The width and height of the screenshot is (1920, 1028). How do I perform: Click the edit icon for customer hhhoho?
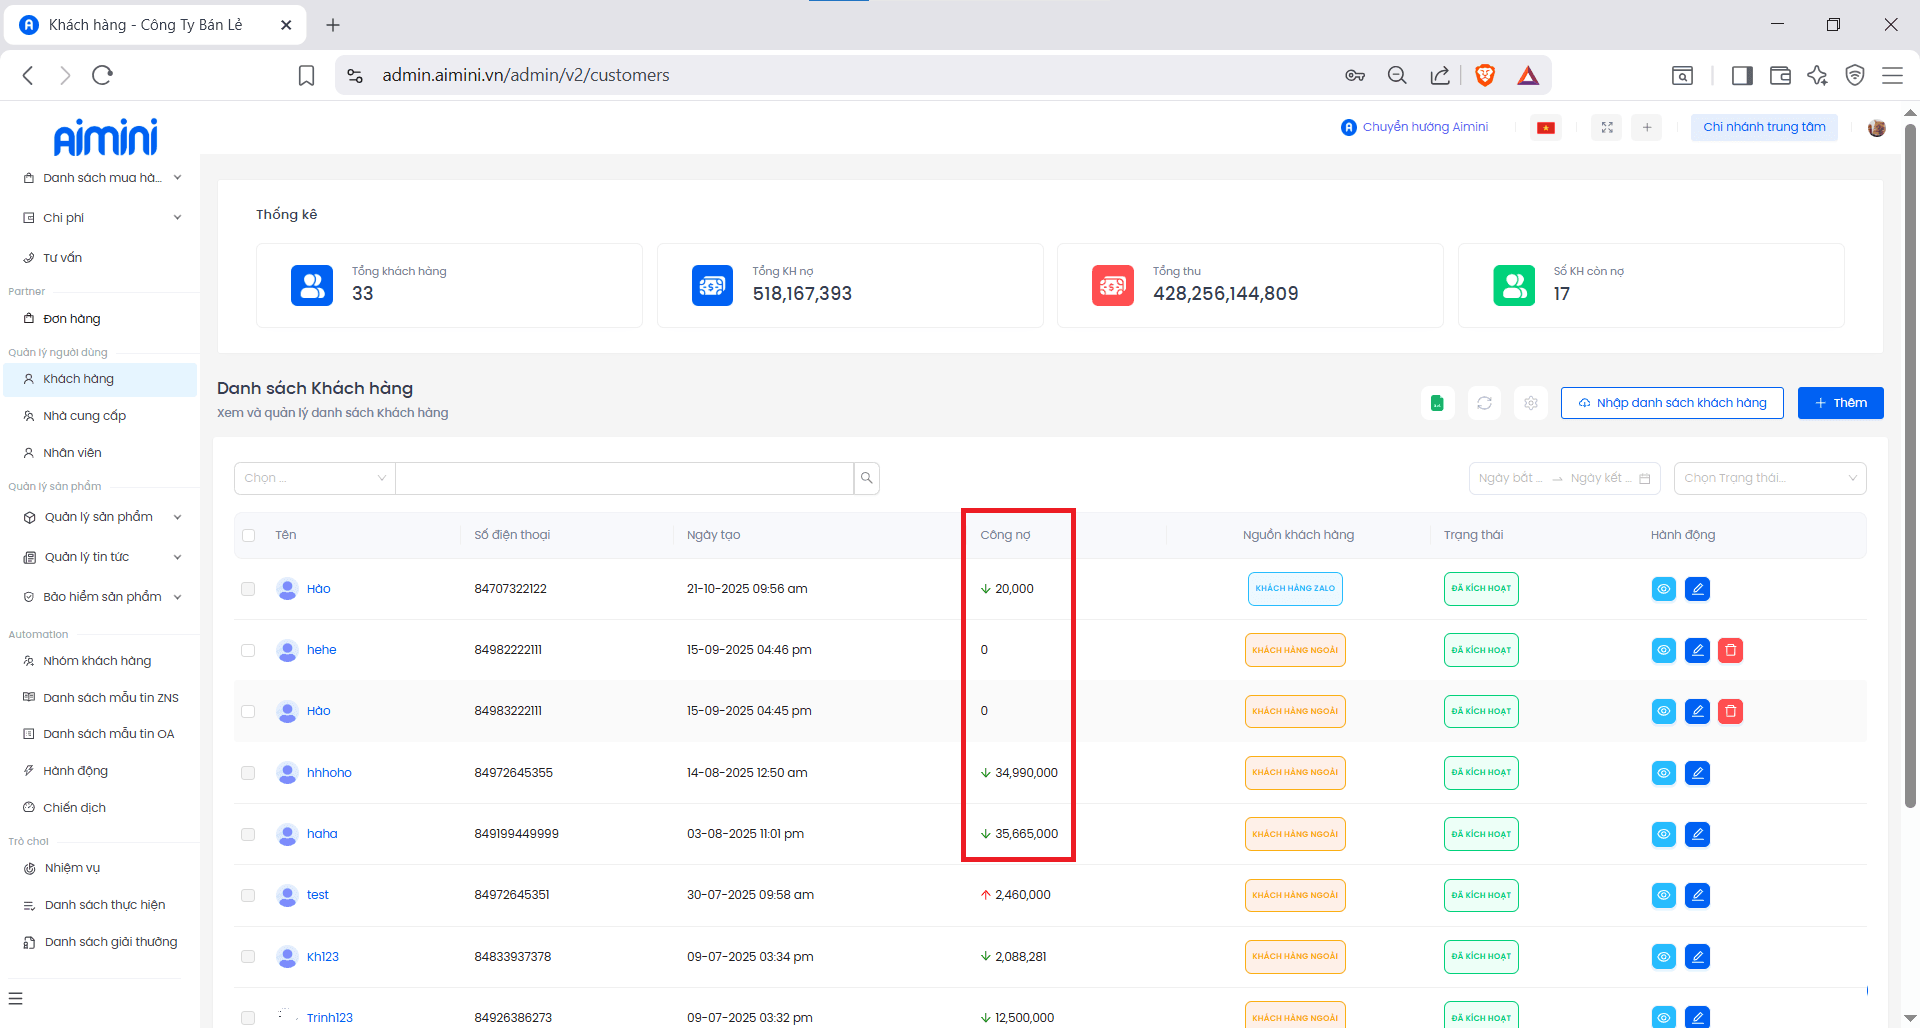pyautogui.click(x=1697, y=773)
